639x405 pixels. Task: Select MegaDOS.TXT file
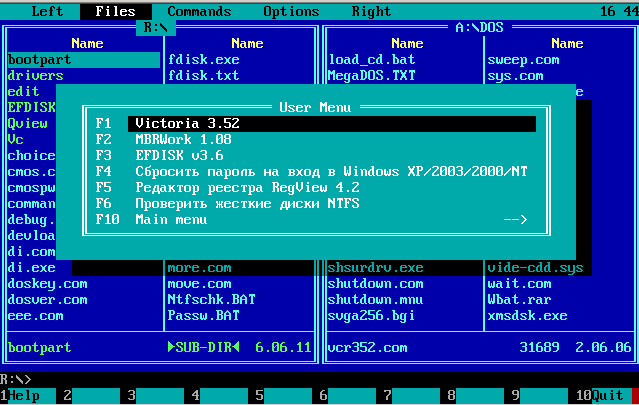371,76
